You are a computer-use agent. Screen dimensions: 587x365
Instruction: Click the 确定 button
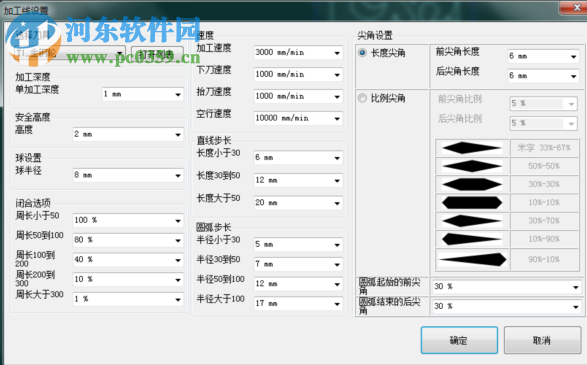[x=459, y=340]
